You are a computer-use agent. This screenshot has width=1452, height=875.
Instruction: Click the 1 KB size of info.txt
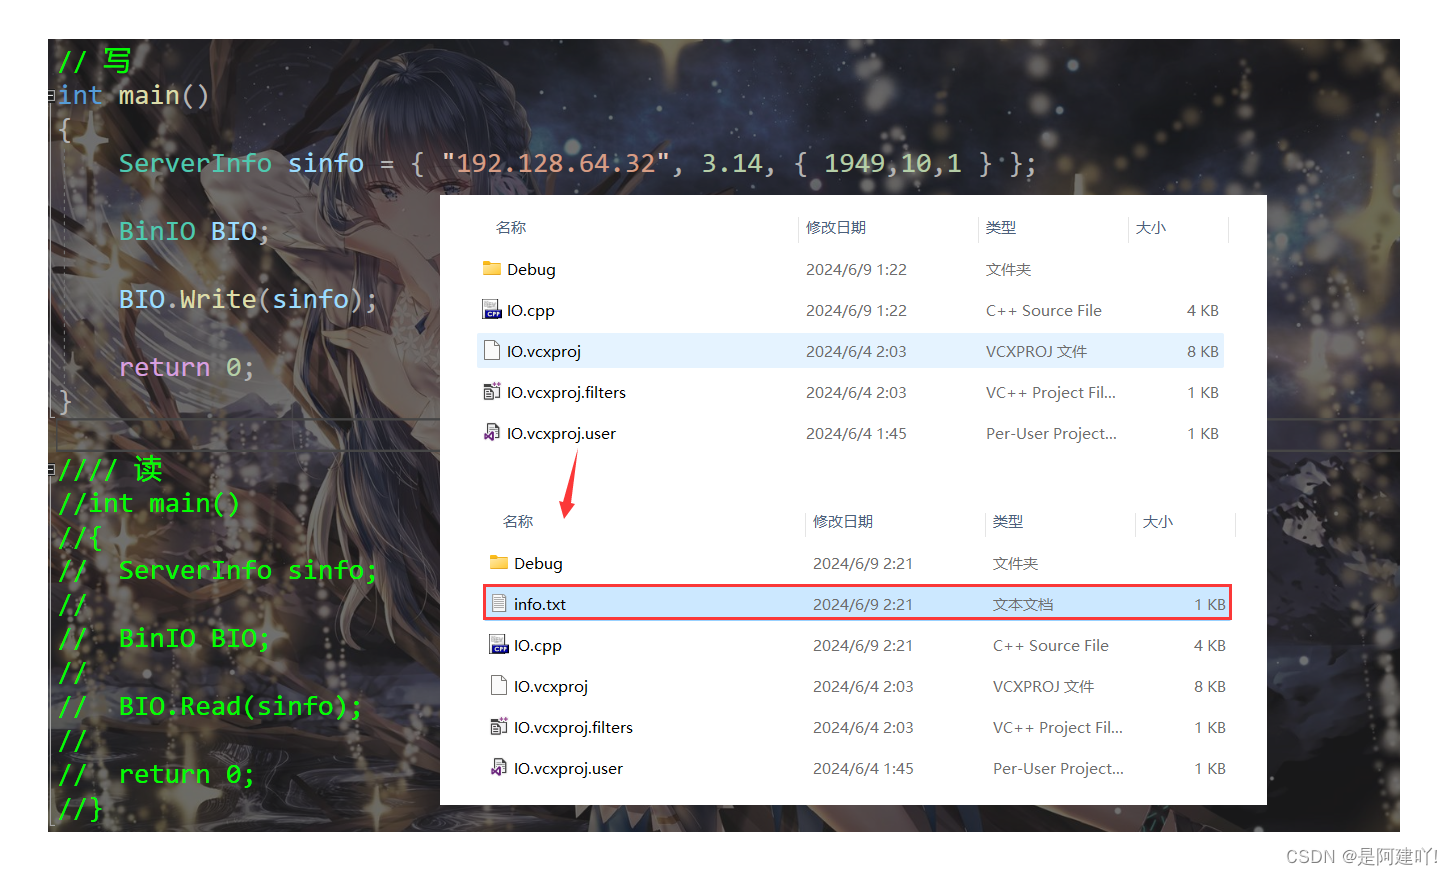point(1210,604)
